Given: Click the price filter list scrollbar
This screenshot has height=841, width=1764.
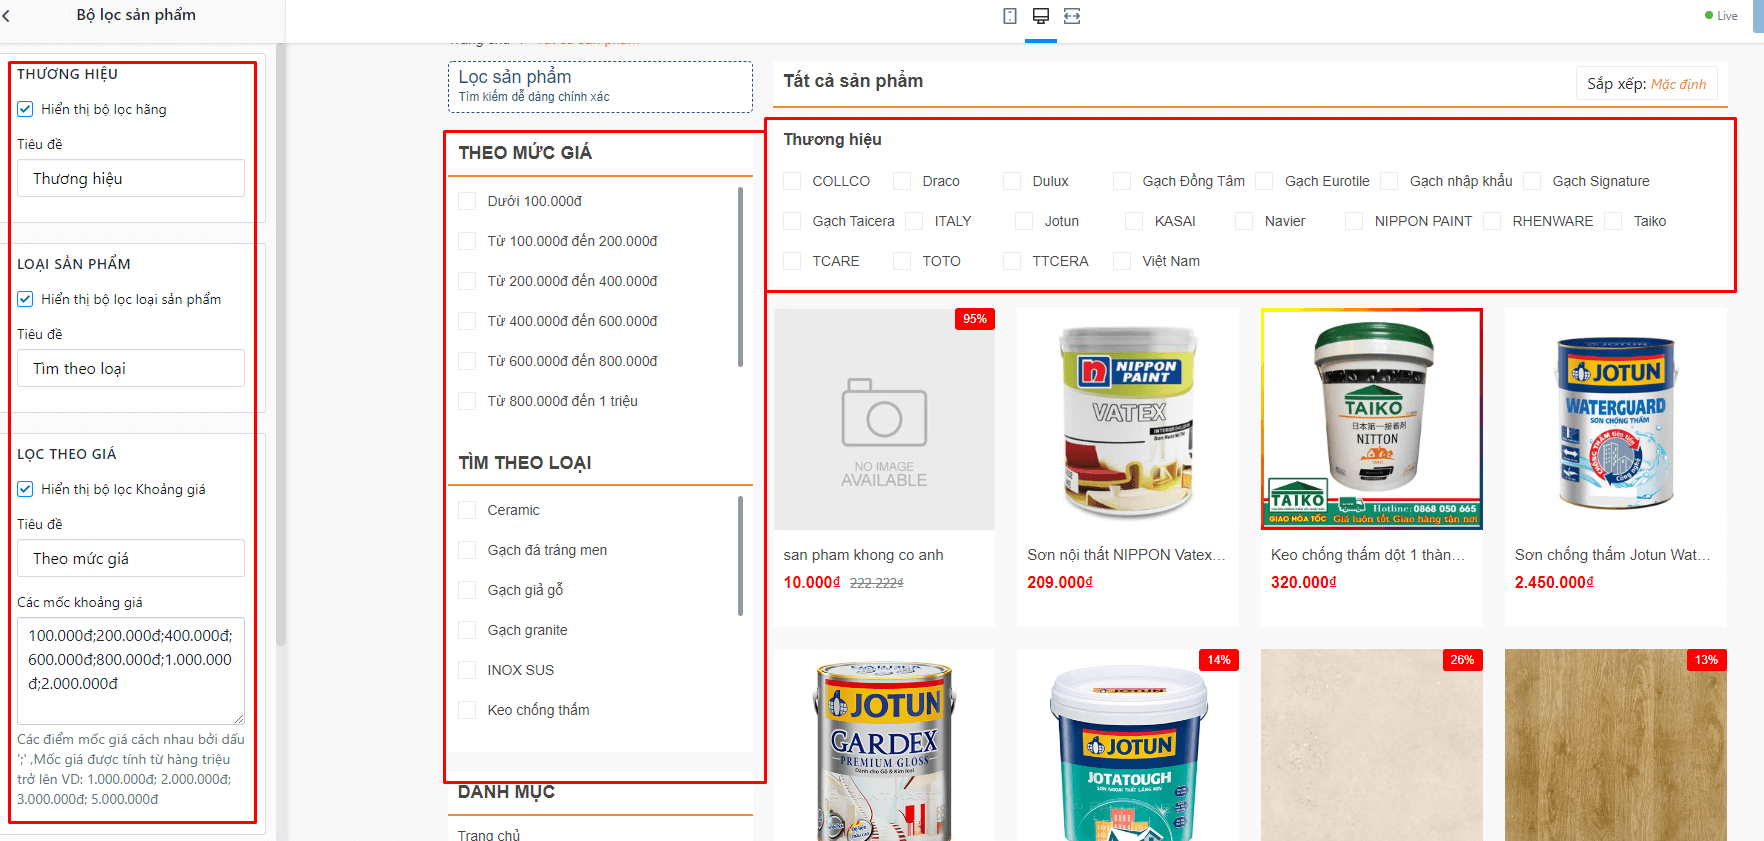Looking at the screenshot, I should tap(741, 277).
